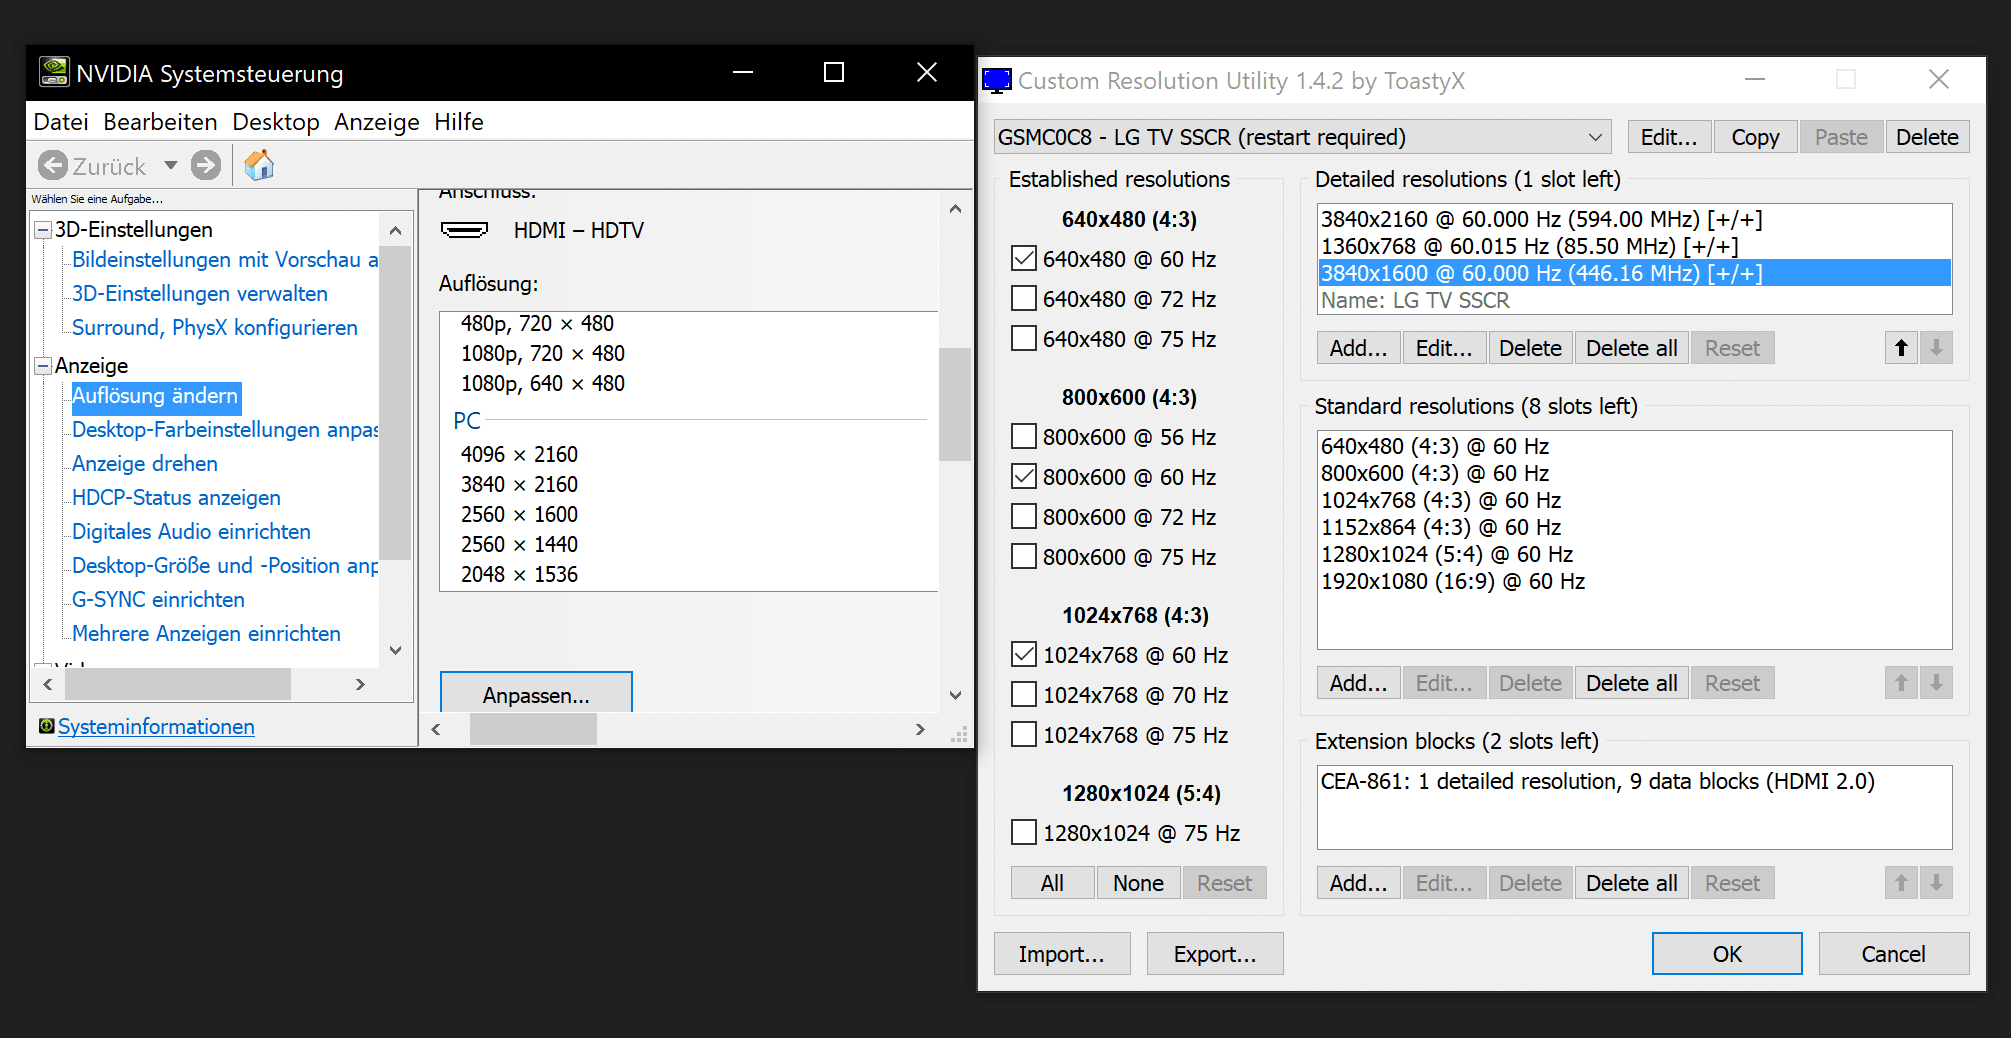Click the task tree horizontal scrollbar thumb
Image resolution: width=2011 pixels, height=1038 pixels.
click(178, 684)
